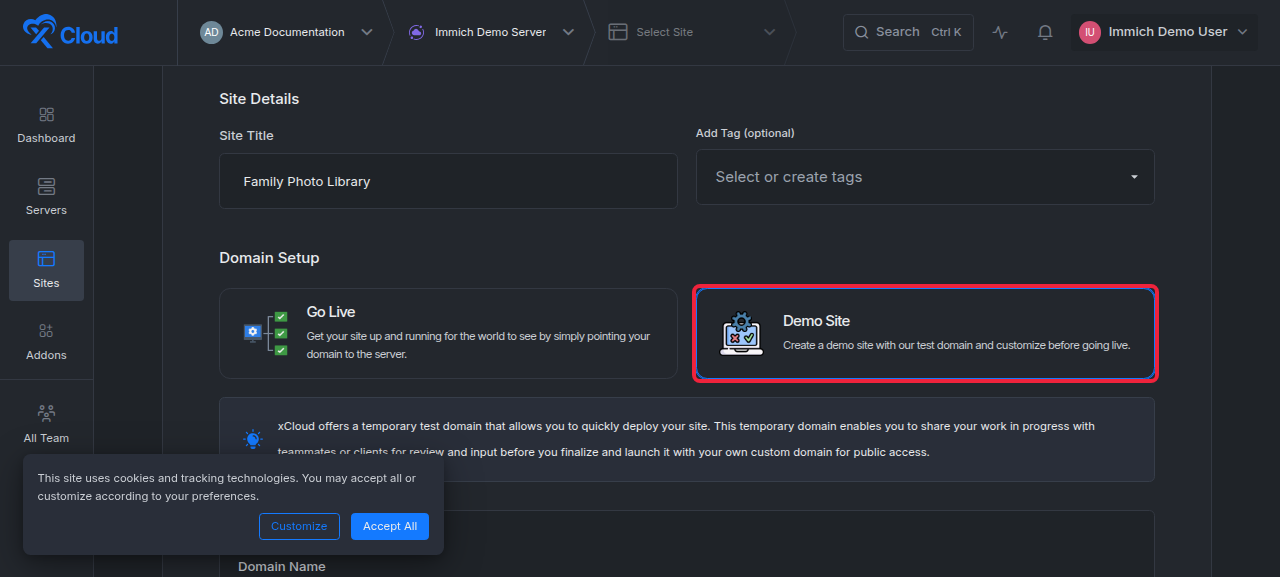1280x577 pixels.
Task: Expand the Acme Documentation team dropdown
Action: 367,32
